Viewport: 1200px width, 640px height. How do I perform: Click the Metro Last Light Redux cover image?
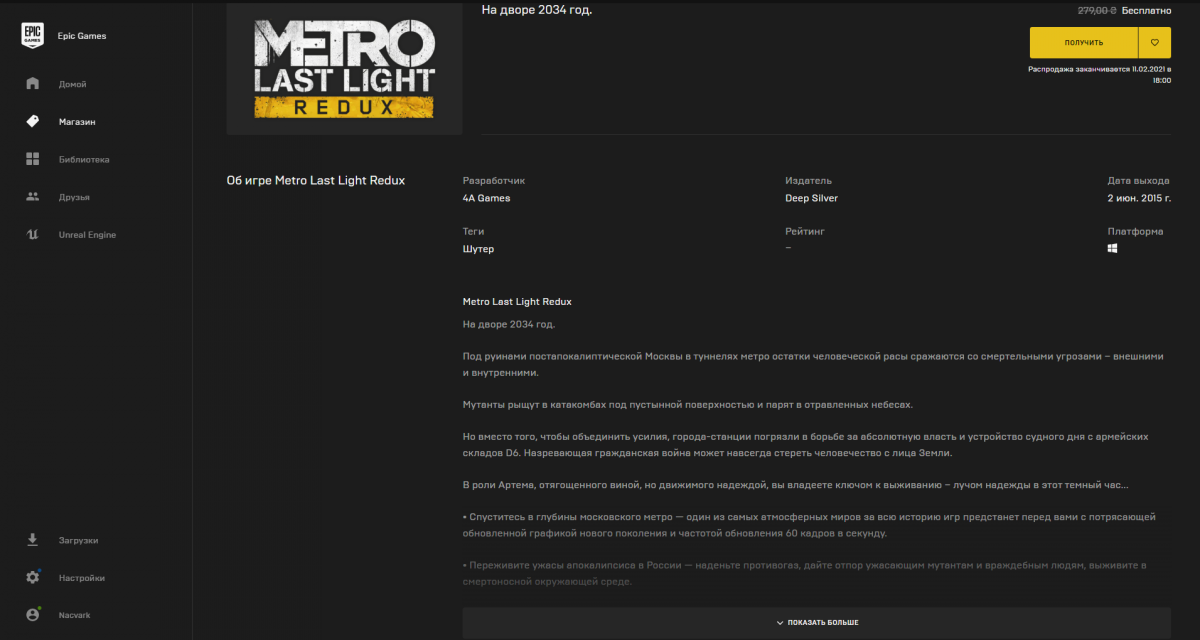click(x=345, y=68)
